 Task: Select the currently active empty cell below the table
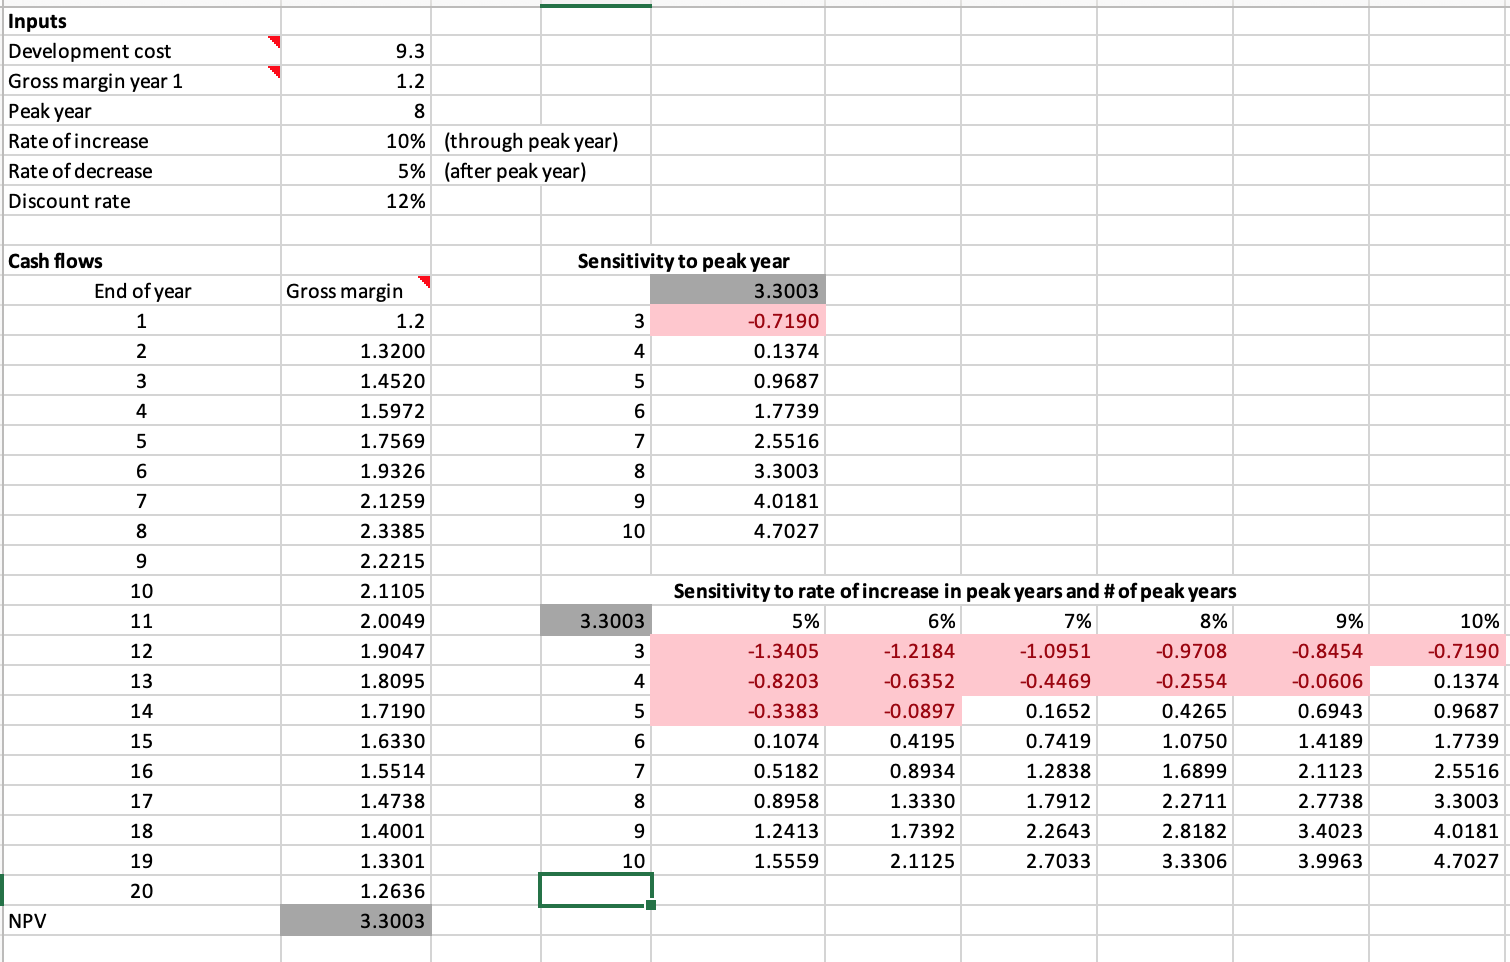[595, 890]
